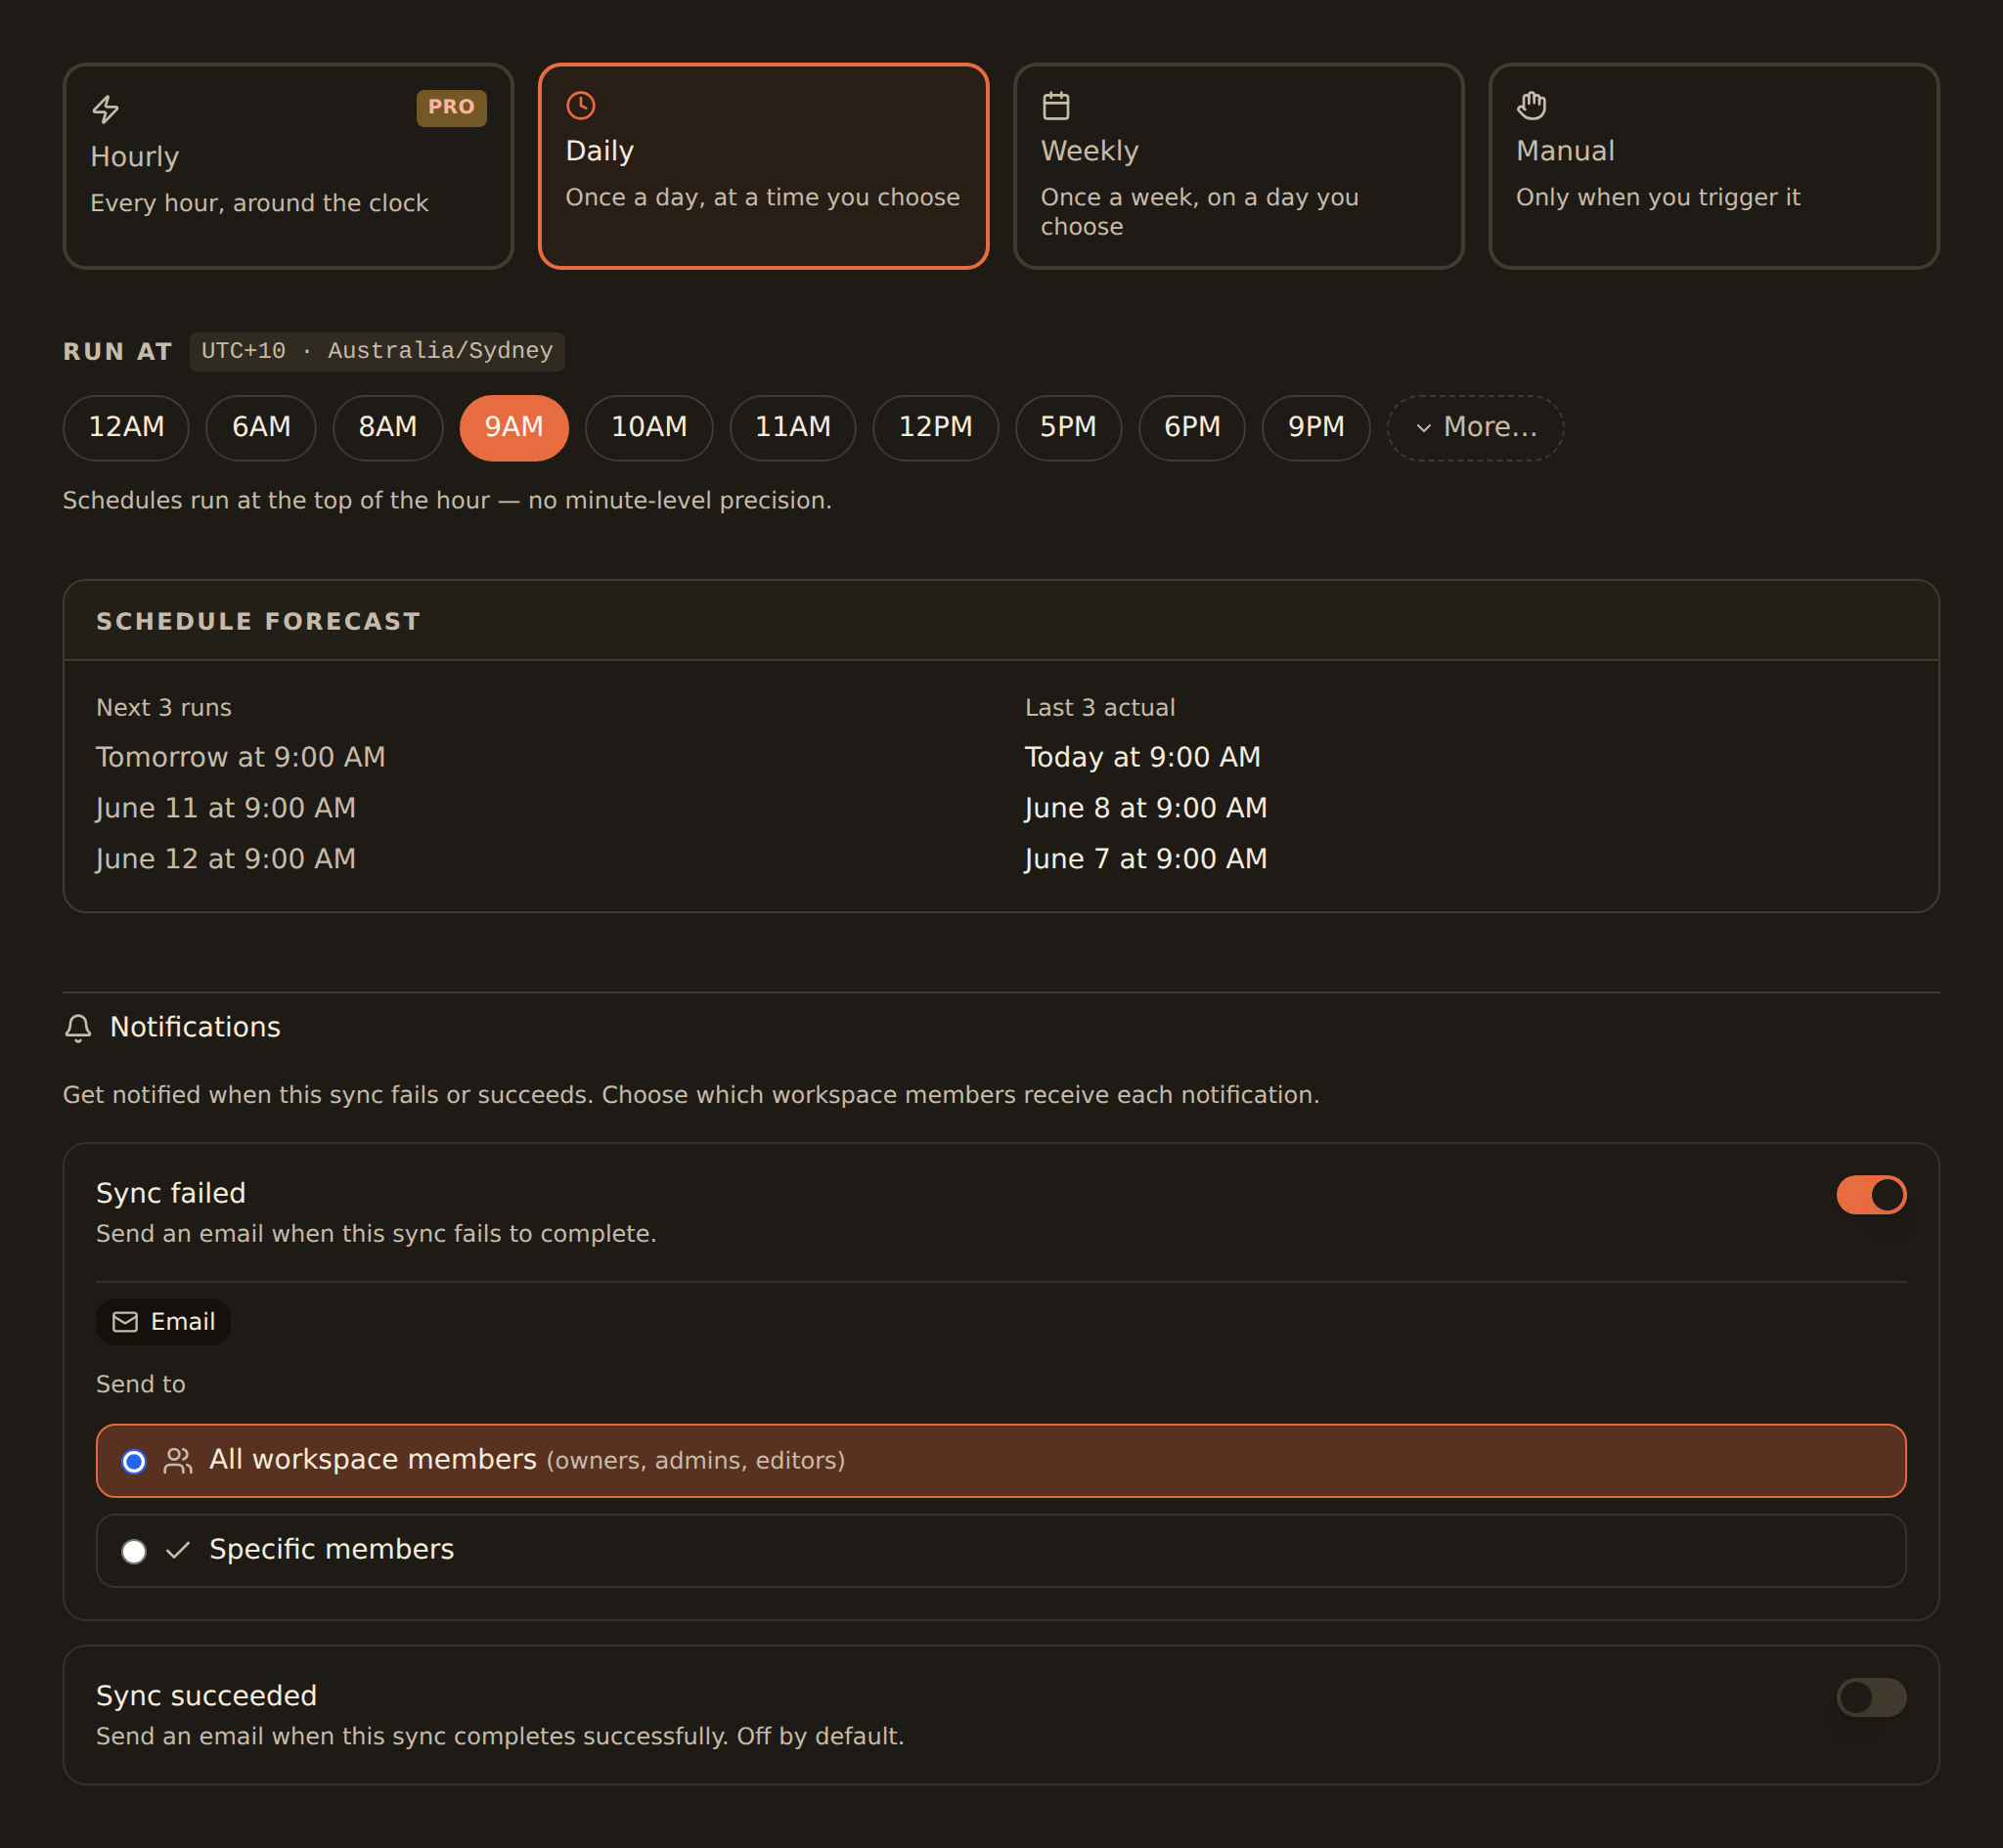2003x1848 pixels.
Task: Click 'Today at 9:00 AM' actual run
Action: 1143,757
